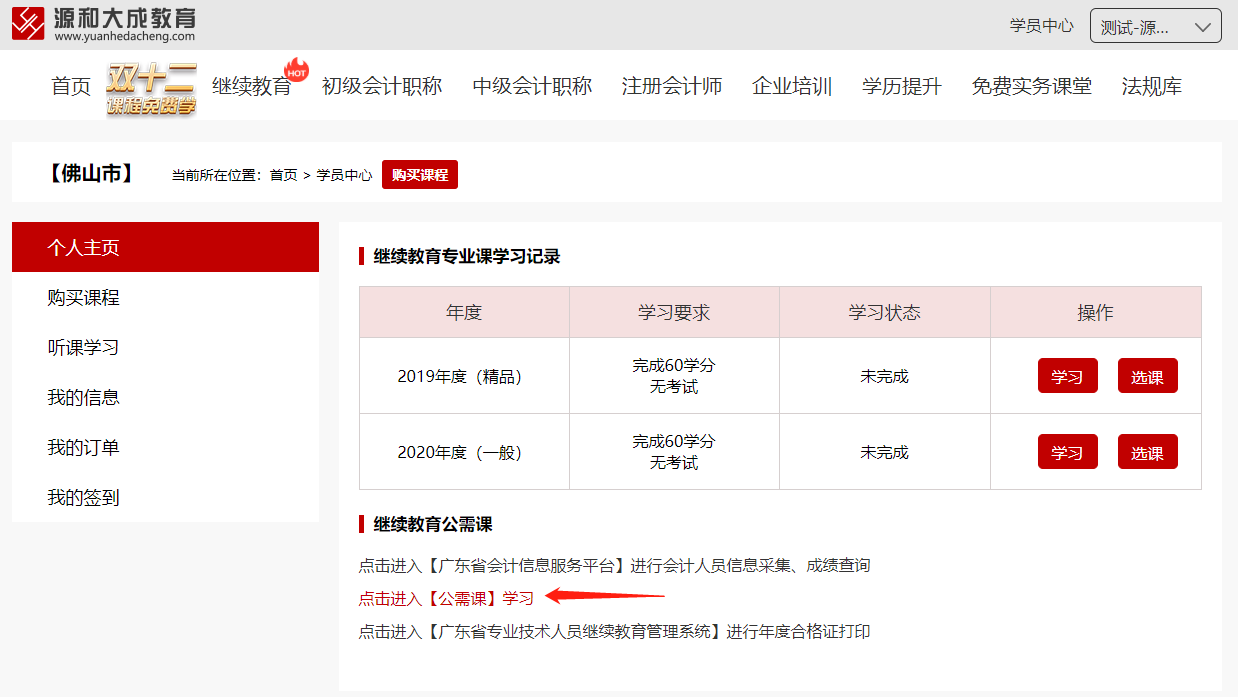Image resolution: width=1238 pixels, height=697 pixels.
Task: Open the 双十二 课程免费学 promo banner
Action: 151,89
